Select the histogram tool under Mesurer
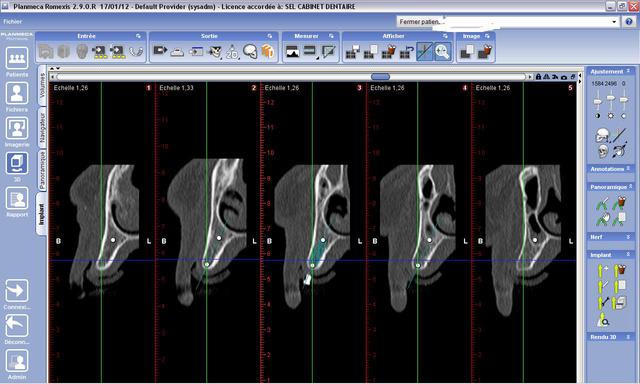This screenshot has width=640, height=384. pyautogui.click(x=293, y=51)
